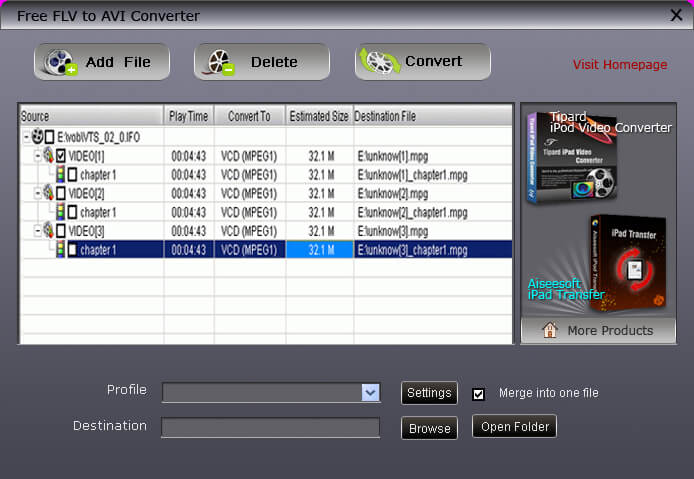
Task: Collapse the root VTS_02_0.IFO tree node
Action: point(26,137)
